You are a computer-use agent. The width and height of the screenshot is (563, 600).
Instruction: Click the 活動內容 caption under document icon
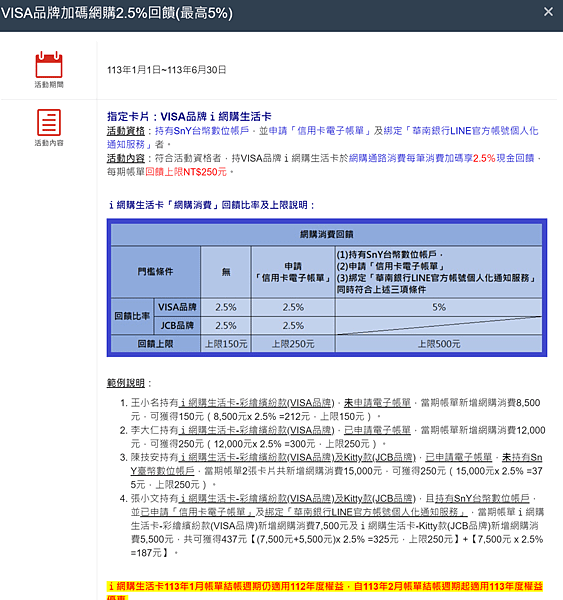[49, 143]
